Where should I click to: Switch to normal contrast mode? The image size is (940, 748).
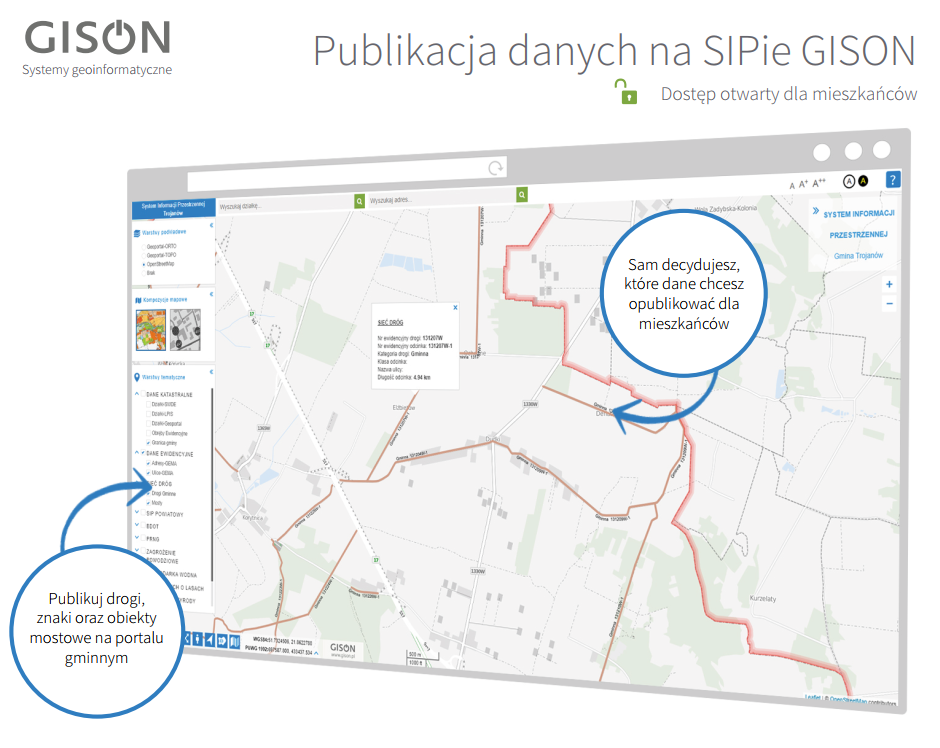coord(848,181)
